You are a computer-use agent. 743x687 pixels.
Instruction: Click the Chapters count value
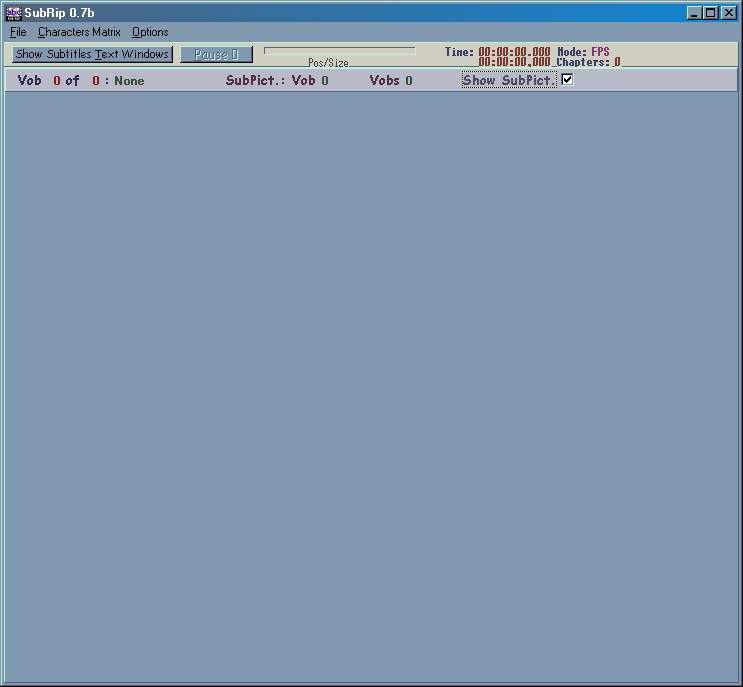point(617,62)
